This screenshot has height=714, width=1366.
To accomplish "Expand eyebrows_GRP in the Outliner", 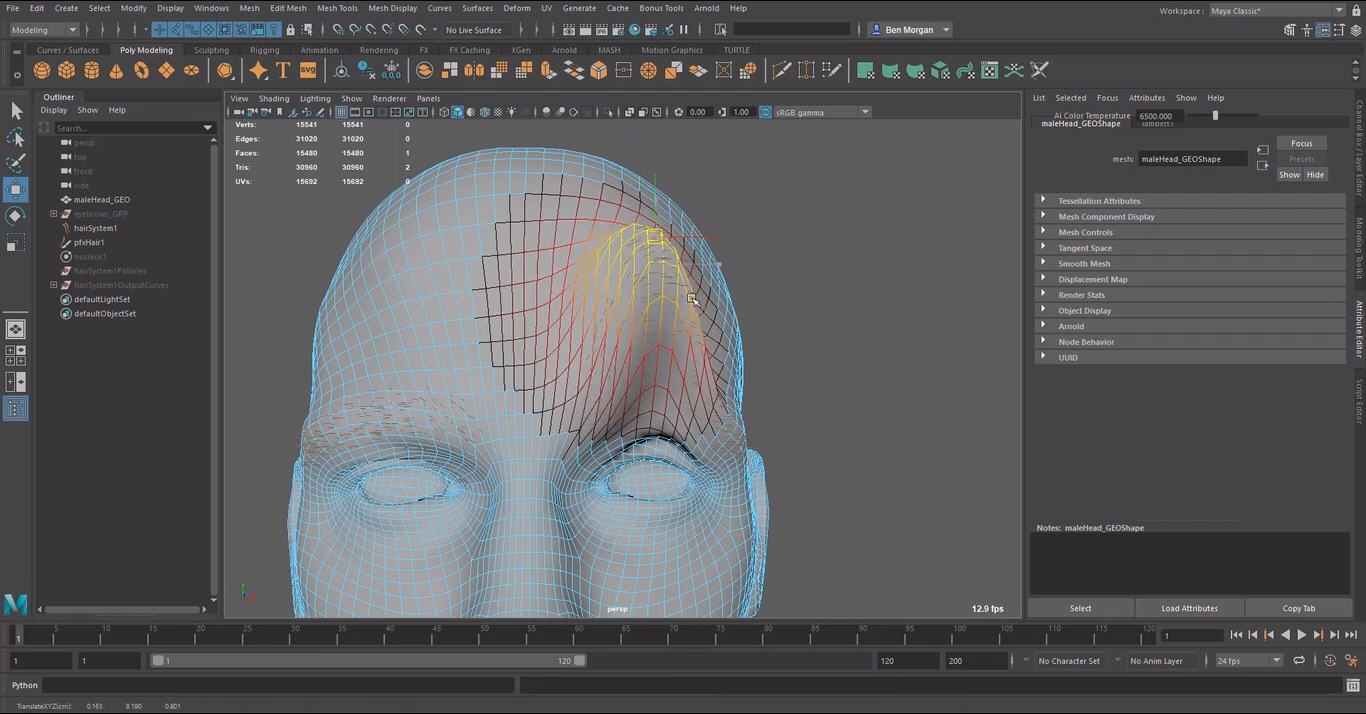I will [x=54, y=214].
